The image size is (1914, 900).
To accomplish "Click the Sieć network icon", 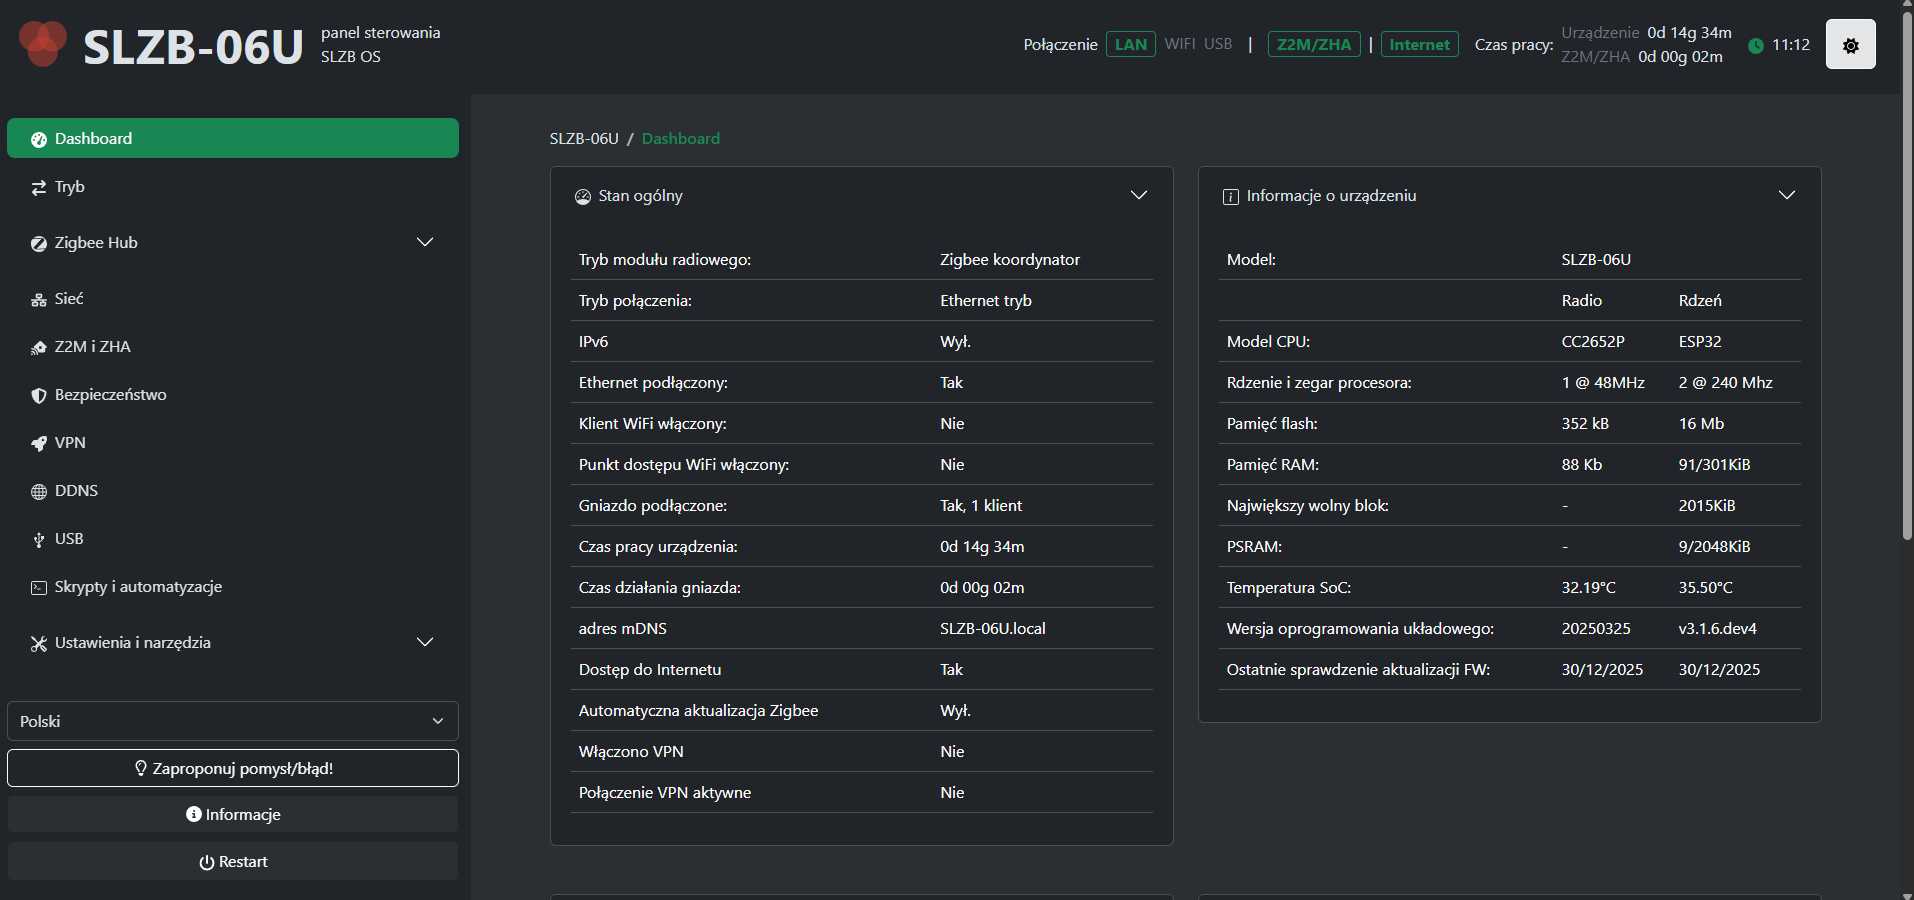I will point(39,300).
